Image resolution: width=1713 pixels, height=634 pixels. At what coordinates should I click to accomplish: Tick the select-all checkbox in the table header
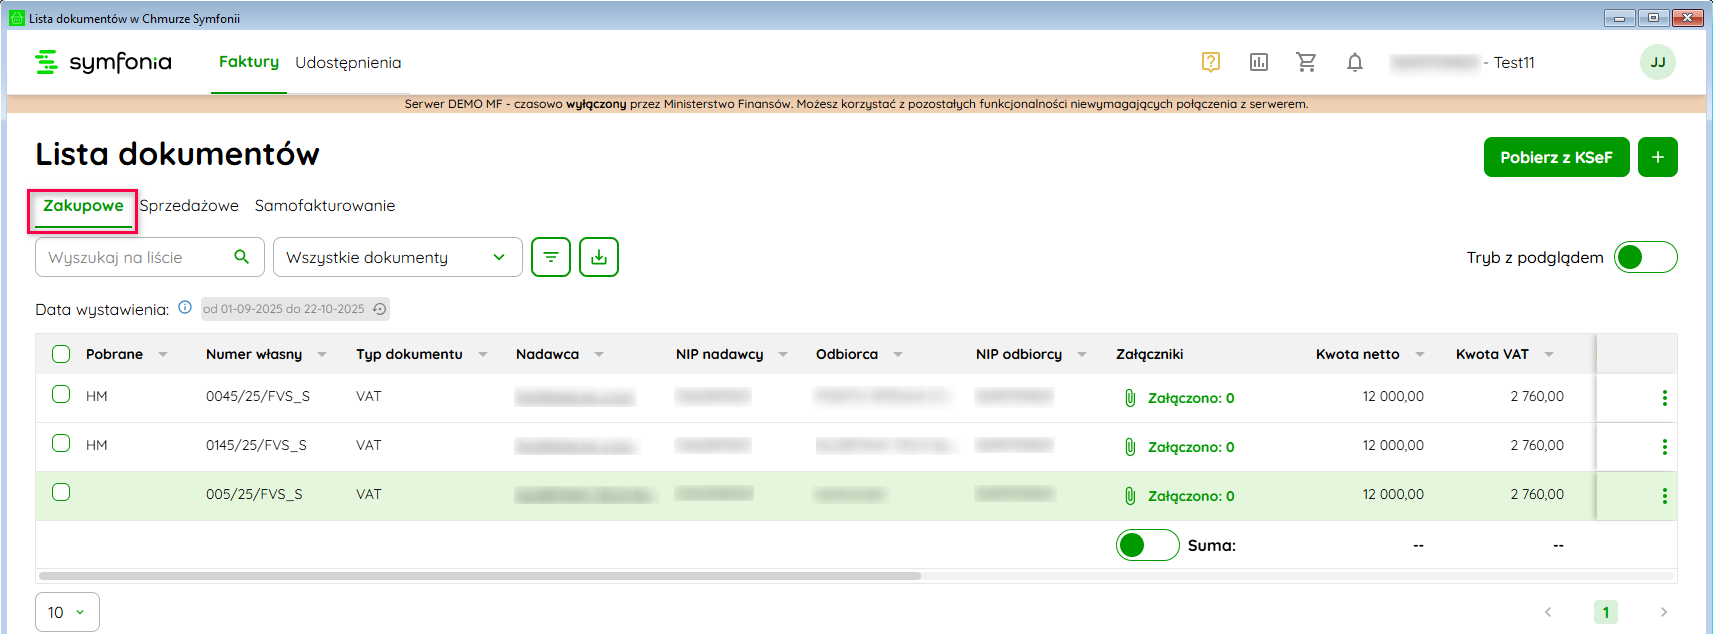coord(61,354)
